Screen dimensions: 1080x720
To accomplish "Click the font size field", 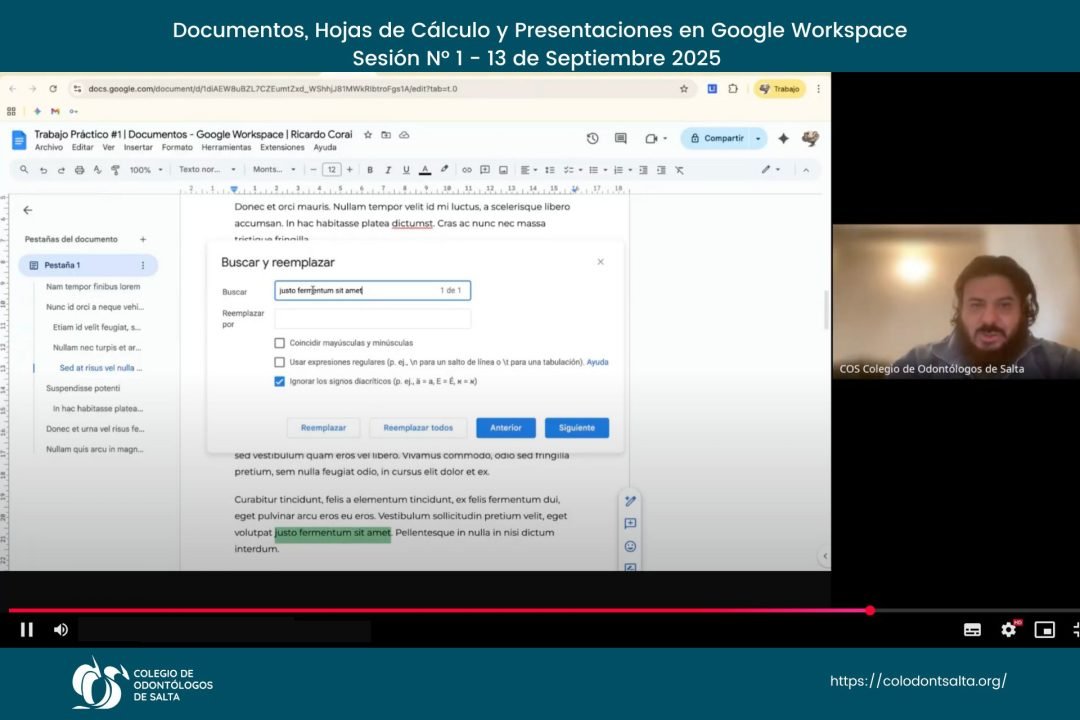I will (331, 169).
